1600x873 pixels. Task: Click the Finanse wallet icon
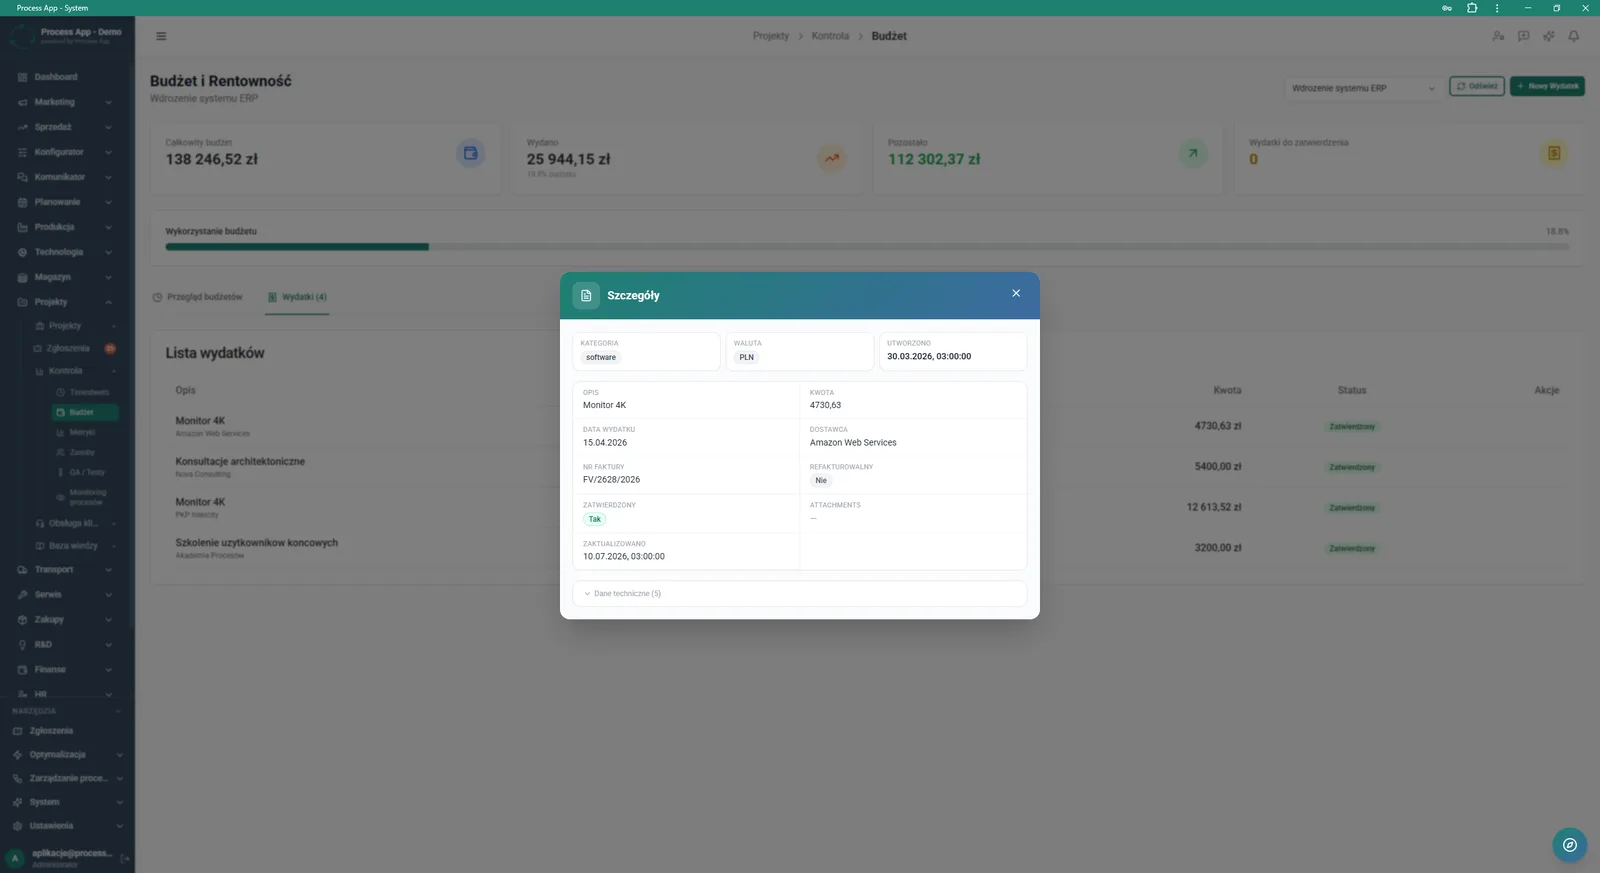pos(22,669)
